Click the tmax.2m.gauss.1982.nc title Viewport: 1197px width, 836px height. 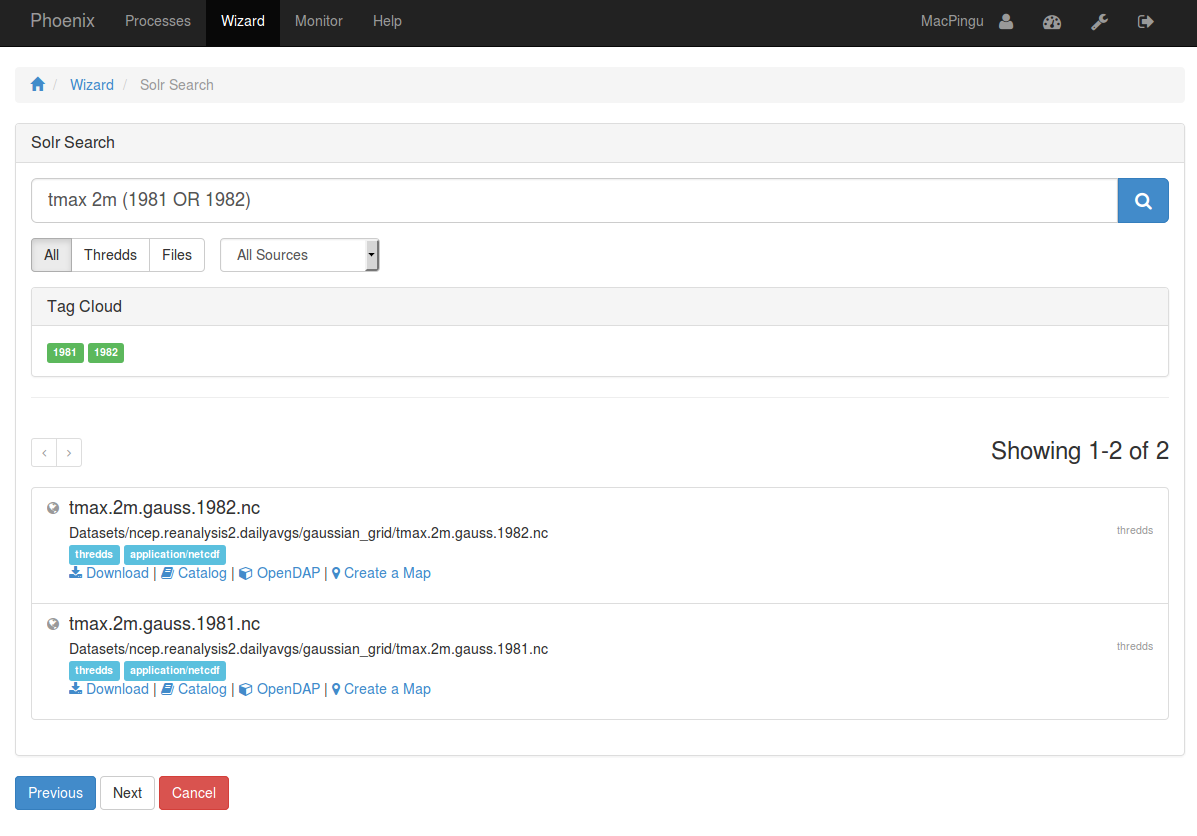(x=164, y=508)
